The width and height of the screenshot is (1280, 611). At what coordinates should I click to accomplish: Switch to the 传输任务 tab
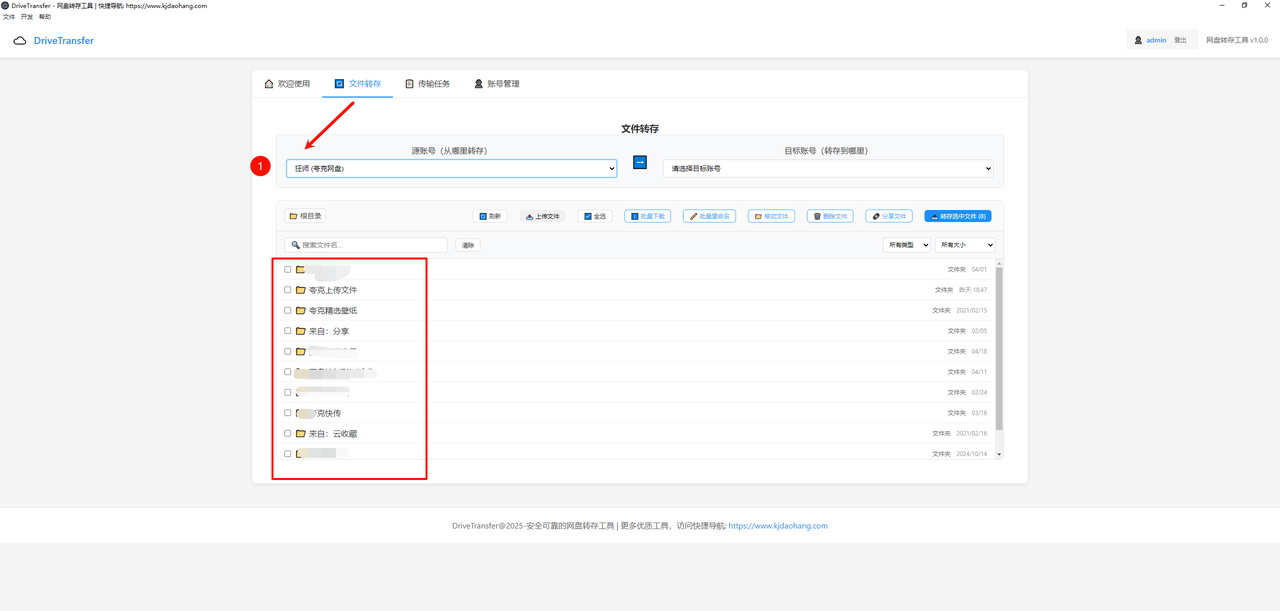[x=427, y=84]
